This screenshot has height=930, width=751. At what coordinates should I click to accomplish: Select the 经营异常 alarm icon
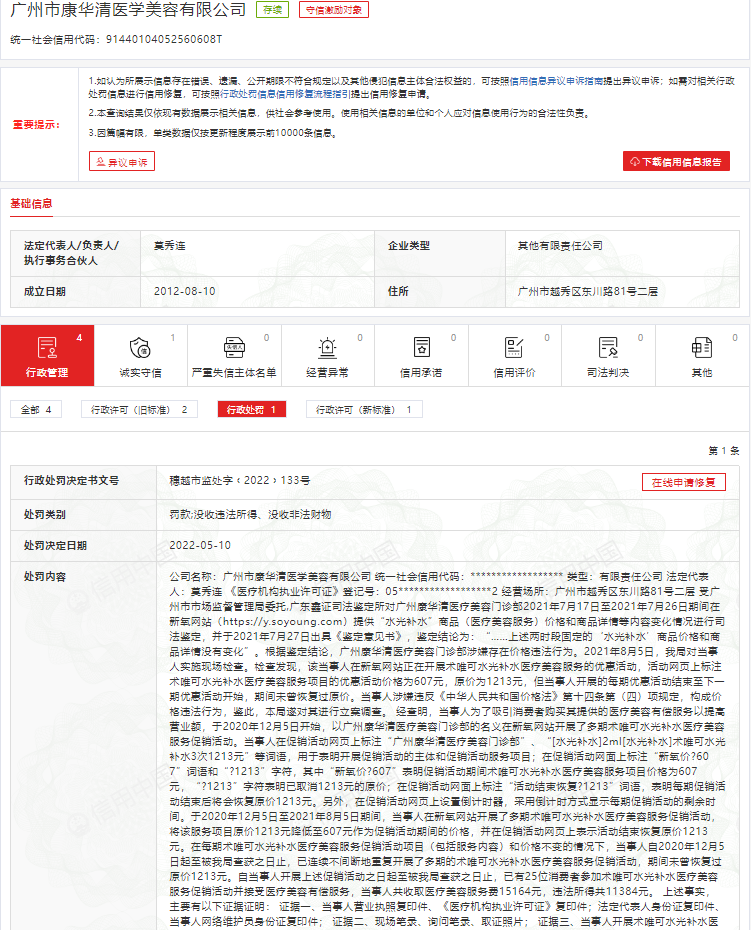click(327, 356)
